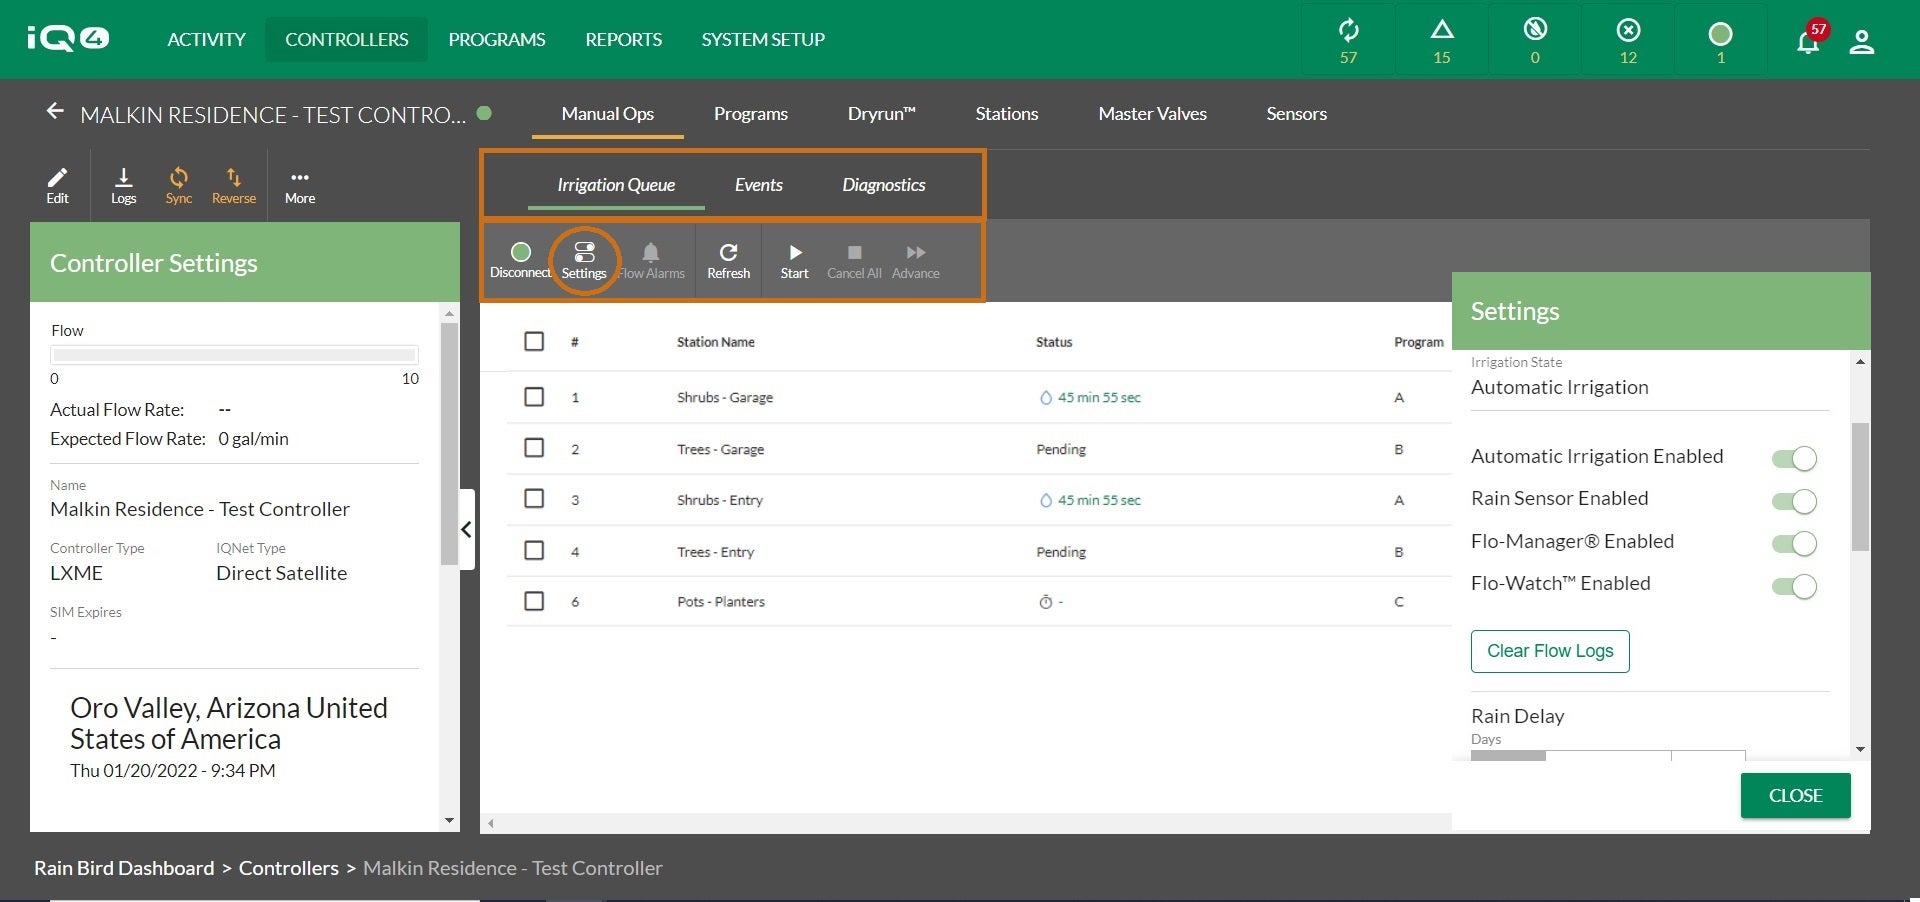Go back using the left arrow
Image resolution: width=1920 pixels, height=902 pixels.
pos(55,111)
